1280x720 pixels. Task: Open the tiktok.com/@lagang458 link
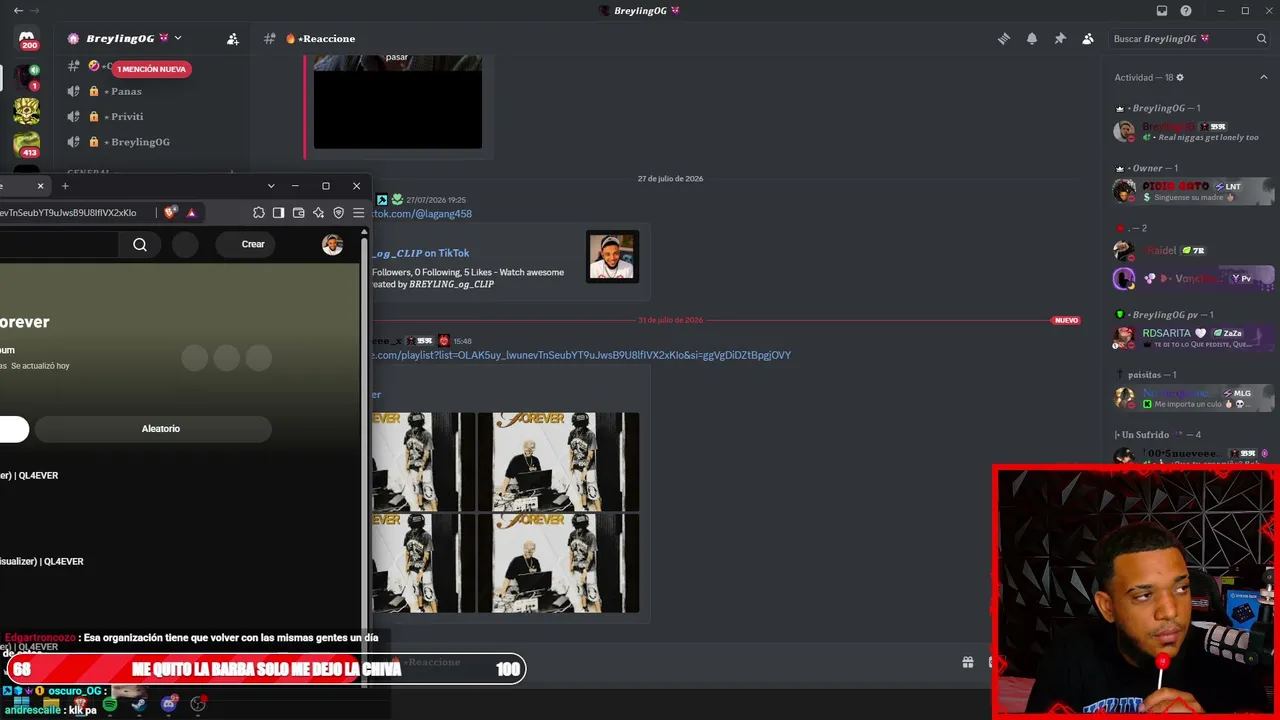point(422,214)
